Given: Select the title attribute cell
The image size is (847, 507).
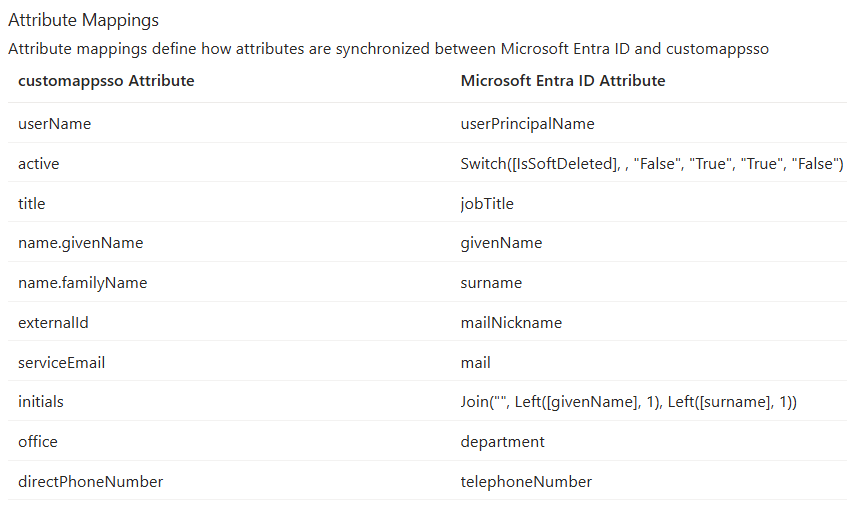Looking at the screenshot, I should tap(31, 204).
